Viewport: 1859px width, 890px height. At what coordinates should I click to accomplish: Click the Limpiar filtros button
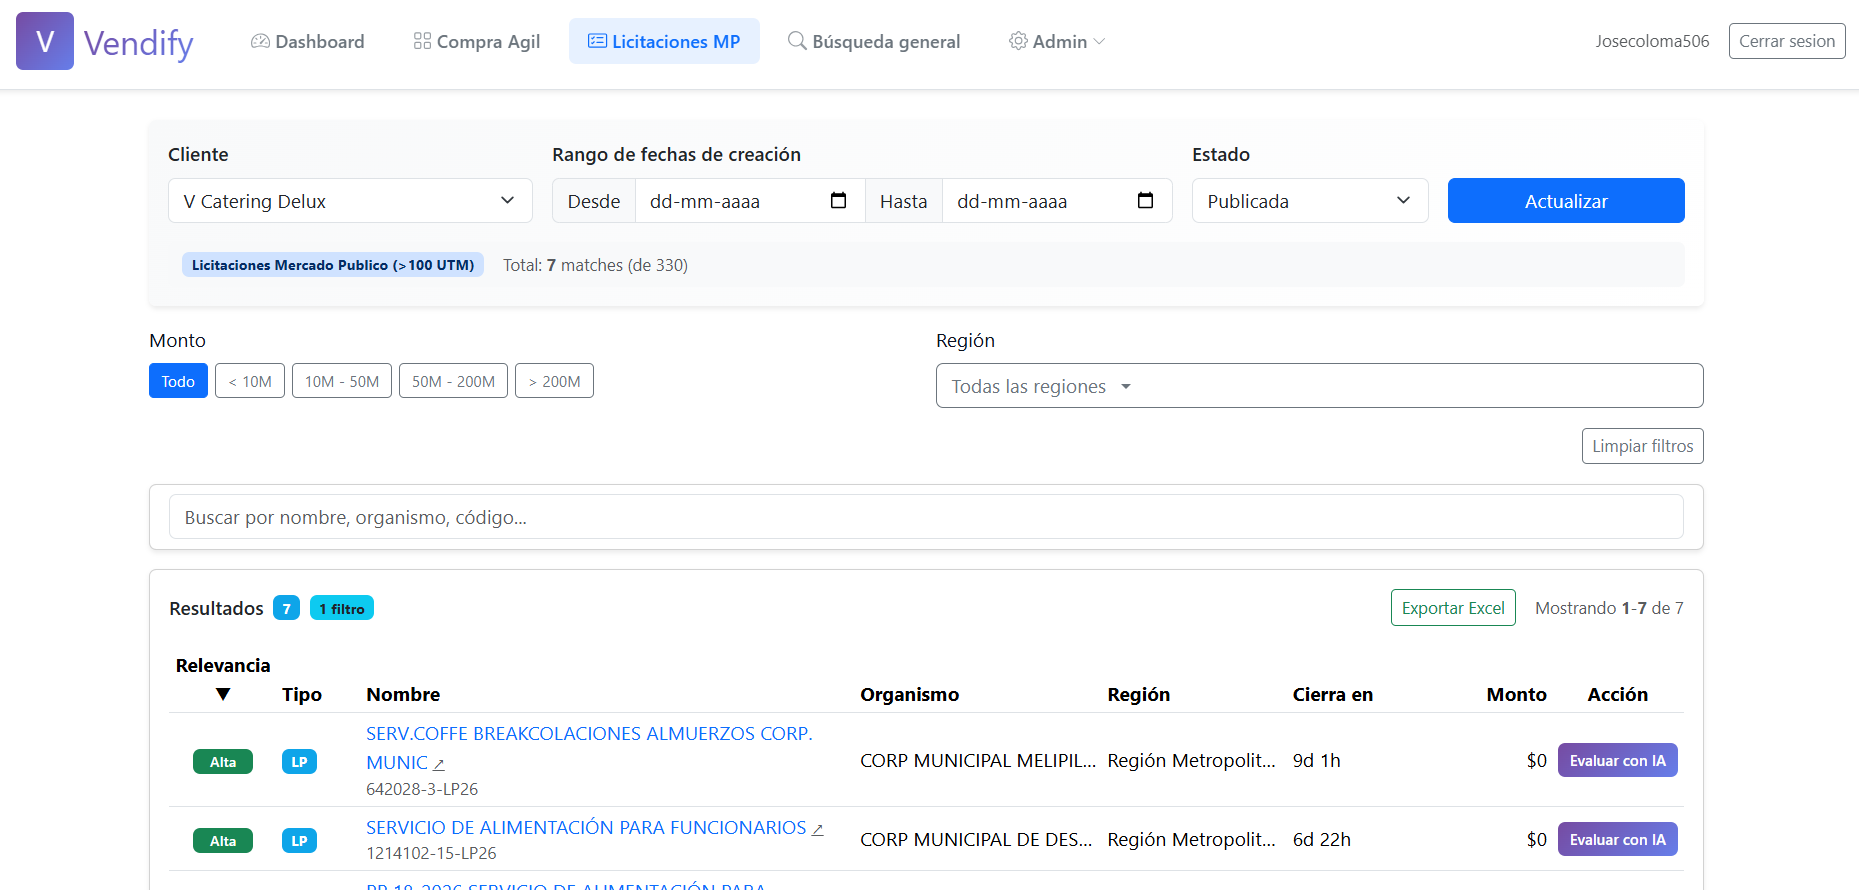coord(1642,446)
